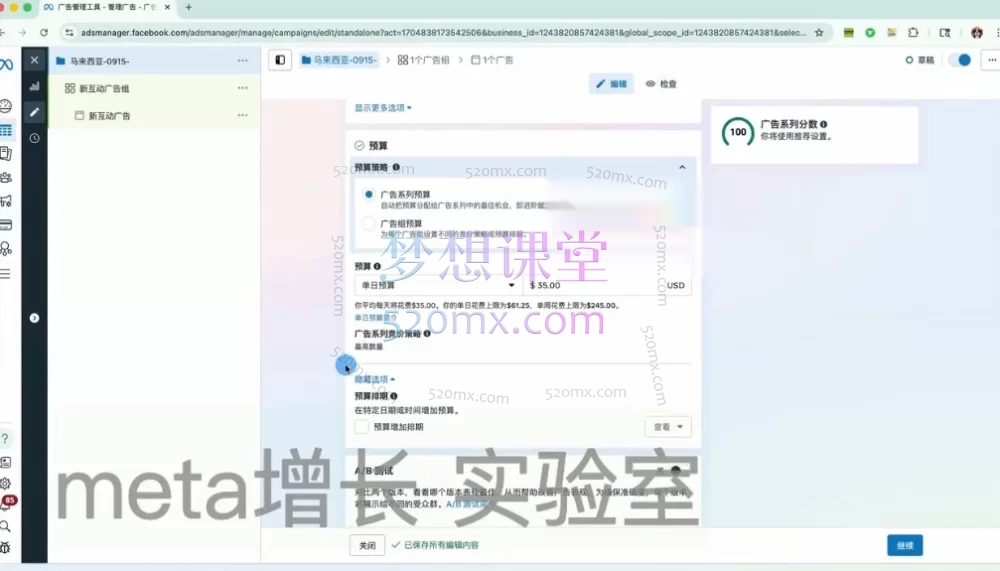This screenshot has width=1000, height=571.
Task: Click info icon next to 广告系列竞价策略
Action: [427, 334]
